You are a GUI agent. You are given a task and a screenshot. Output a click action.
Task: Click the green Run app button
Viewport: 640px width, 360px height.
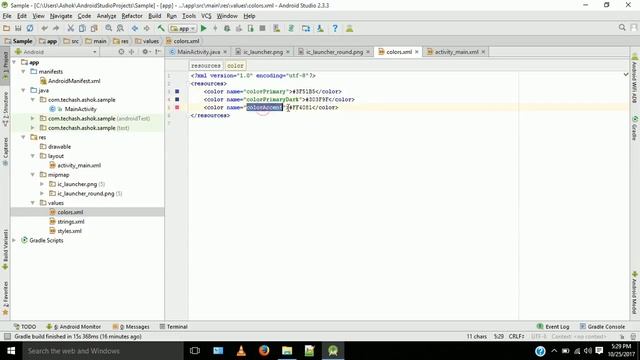[x=203, y=28]
